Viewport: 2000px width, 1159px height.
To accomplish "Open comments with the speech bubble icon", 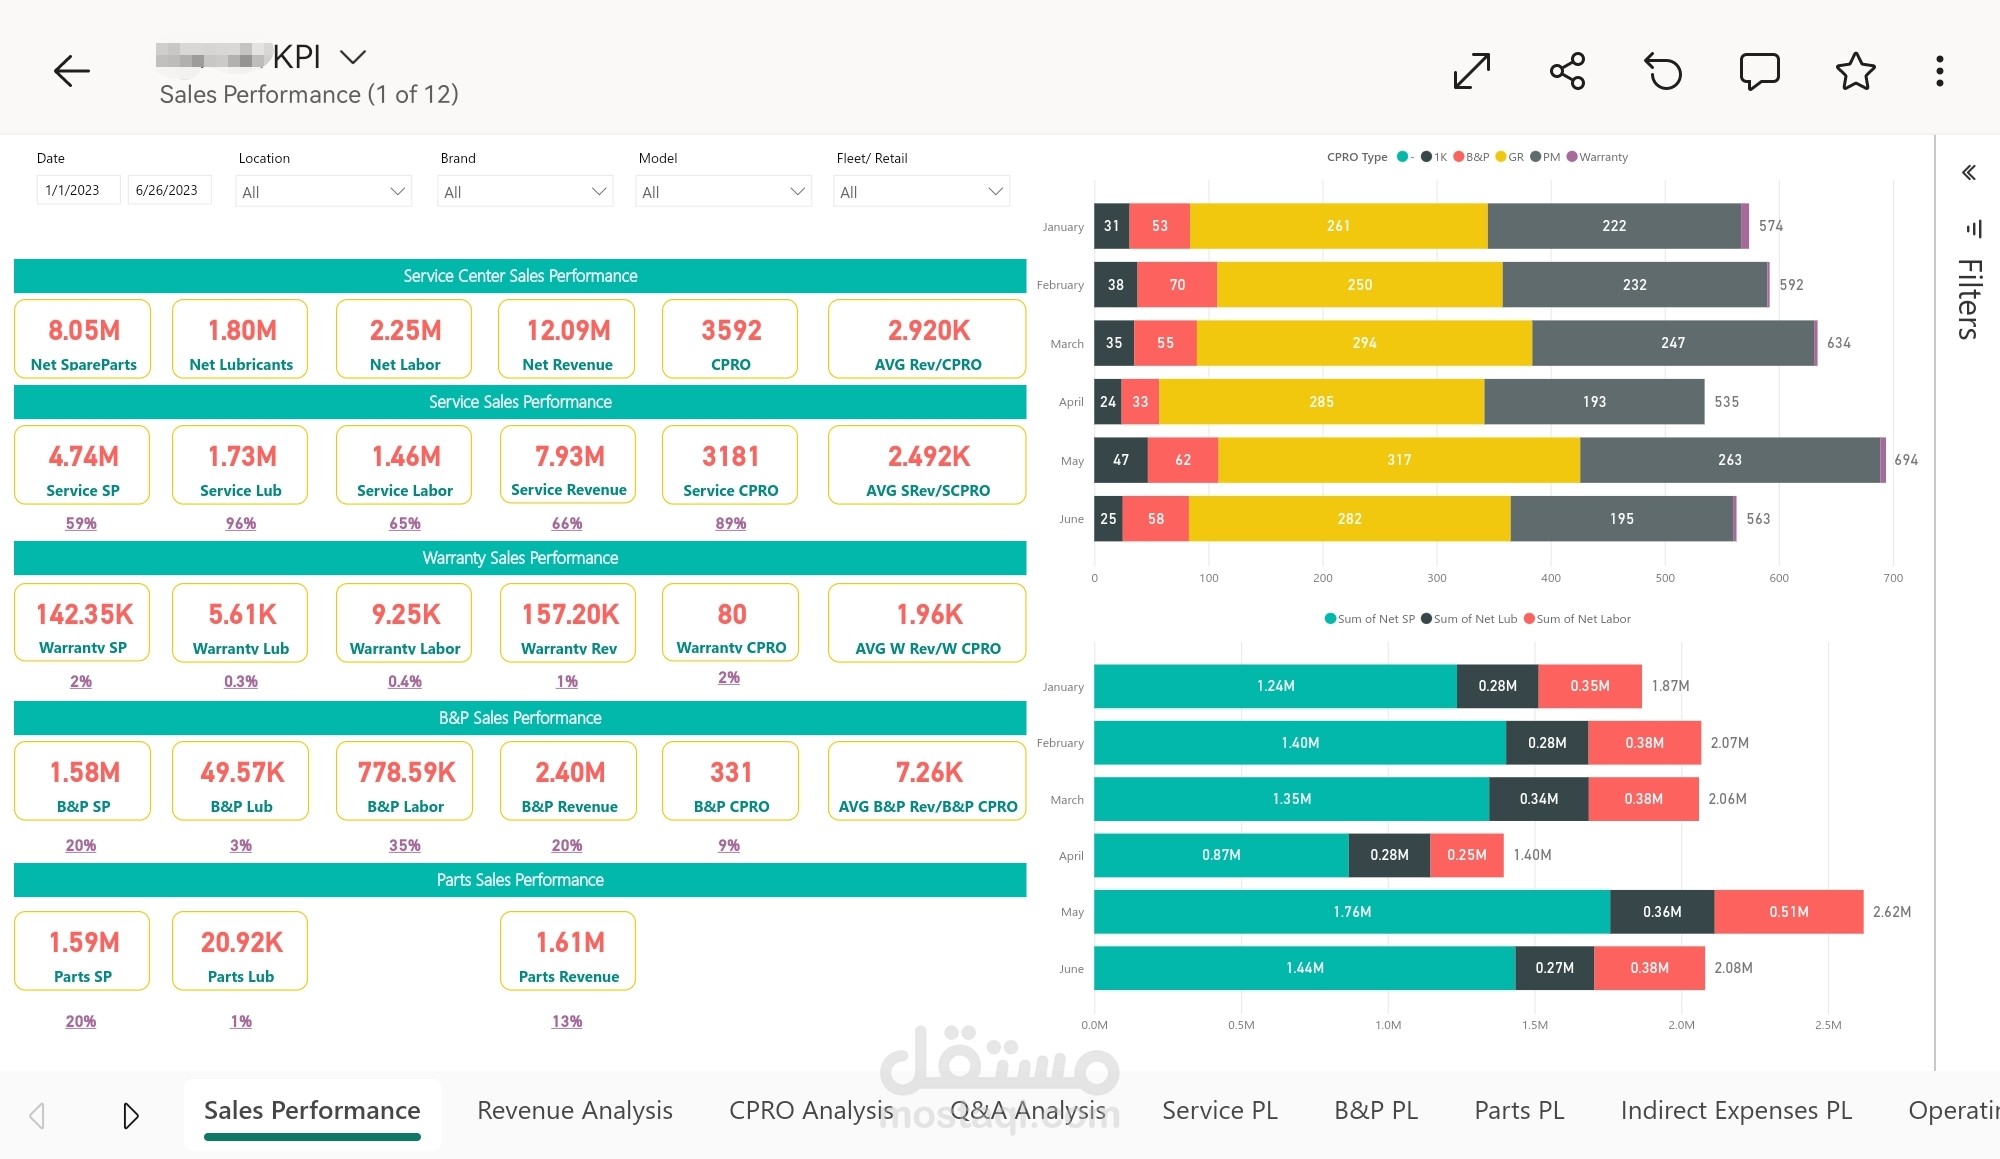I will 1760,71.
